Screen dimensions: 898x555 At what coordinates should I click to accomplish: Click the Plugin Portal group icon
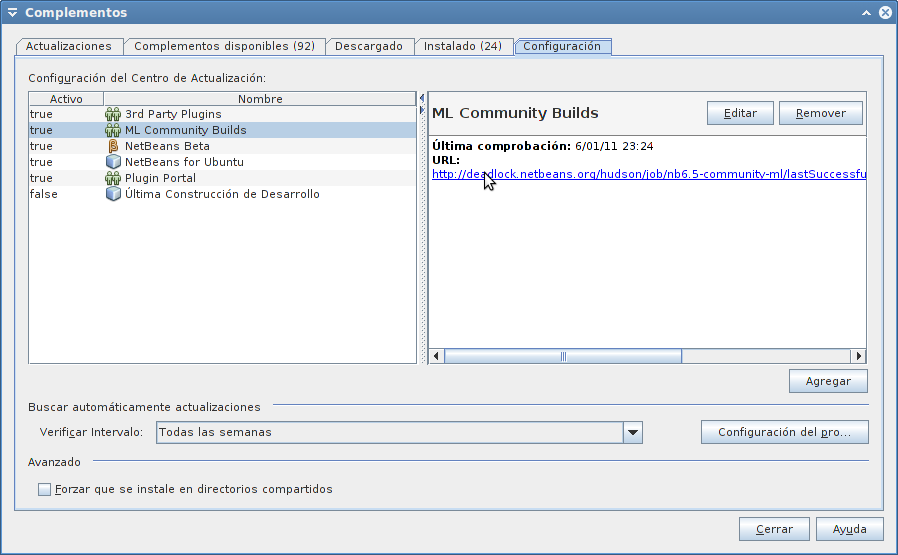tap(113, 178)
